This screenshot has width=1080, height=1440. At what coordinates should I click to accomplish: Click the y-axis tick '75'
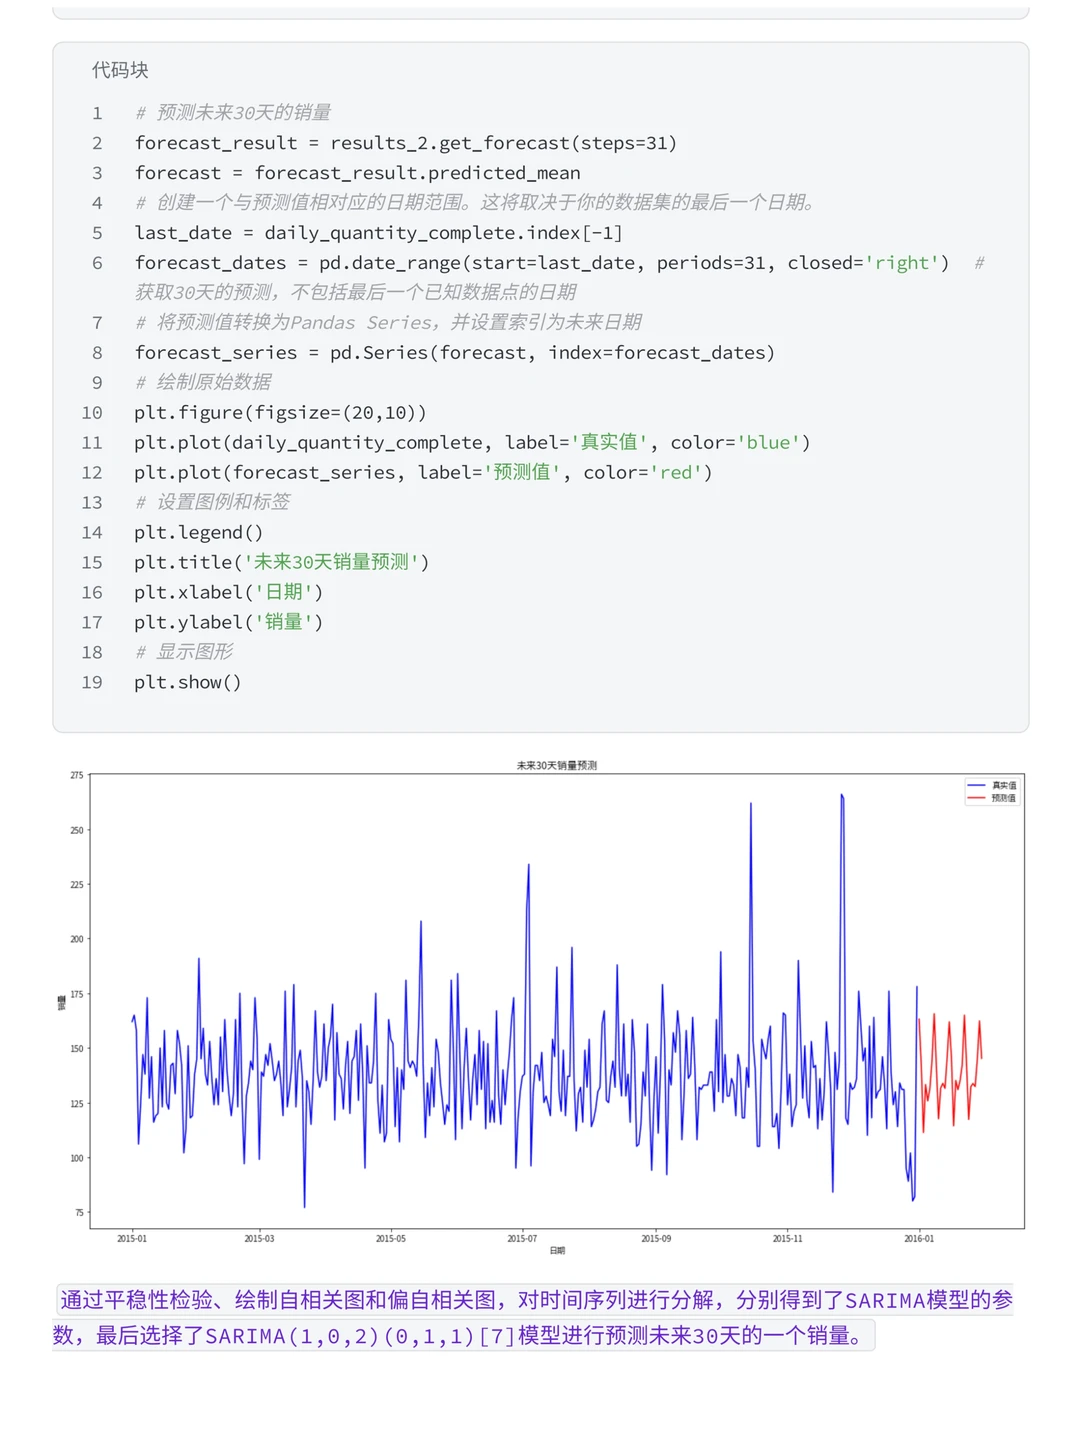[79, 1213]
